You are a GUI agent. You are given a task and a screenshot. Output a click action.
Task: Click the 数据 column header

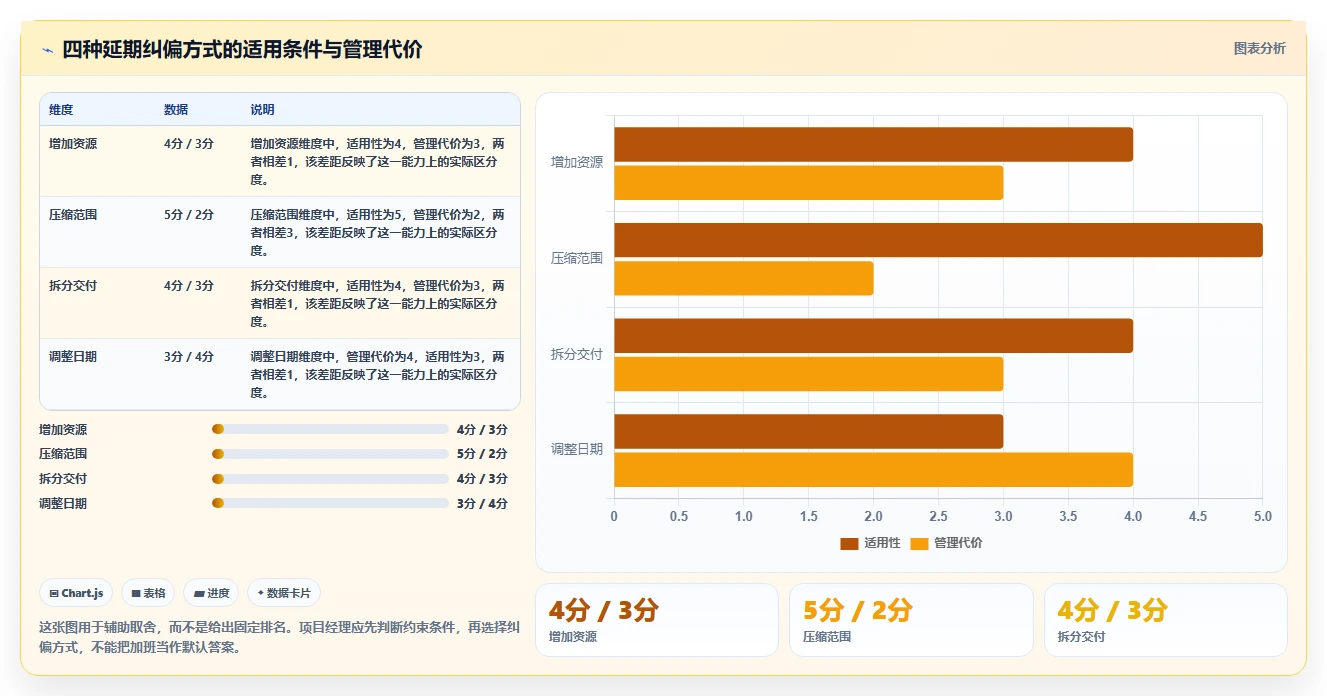pos(176,110)
